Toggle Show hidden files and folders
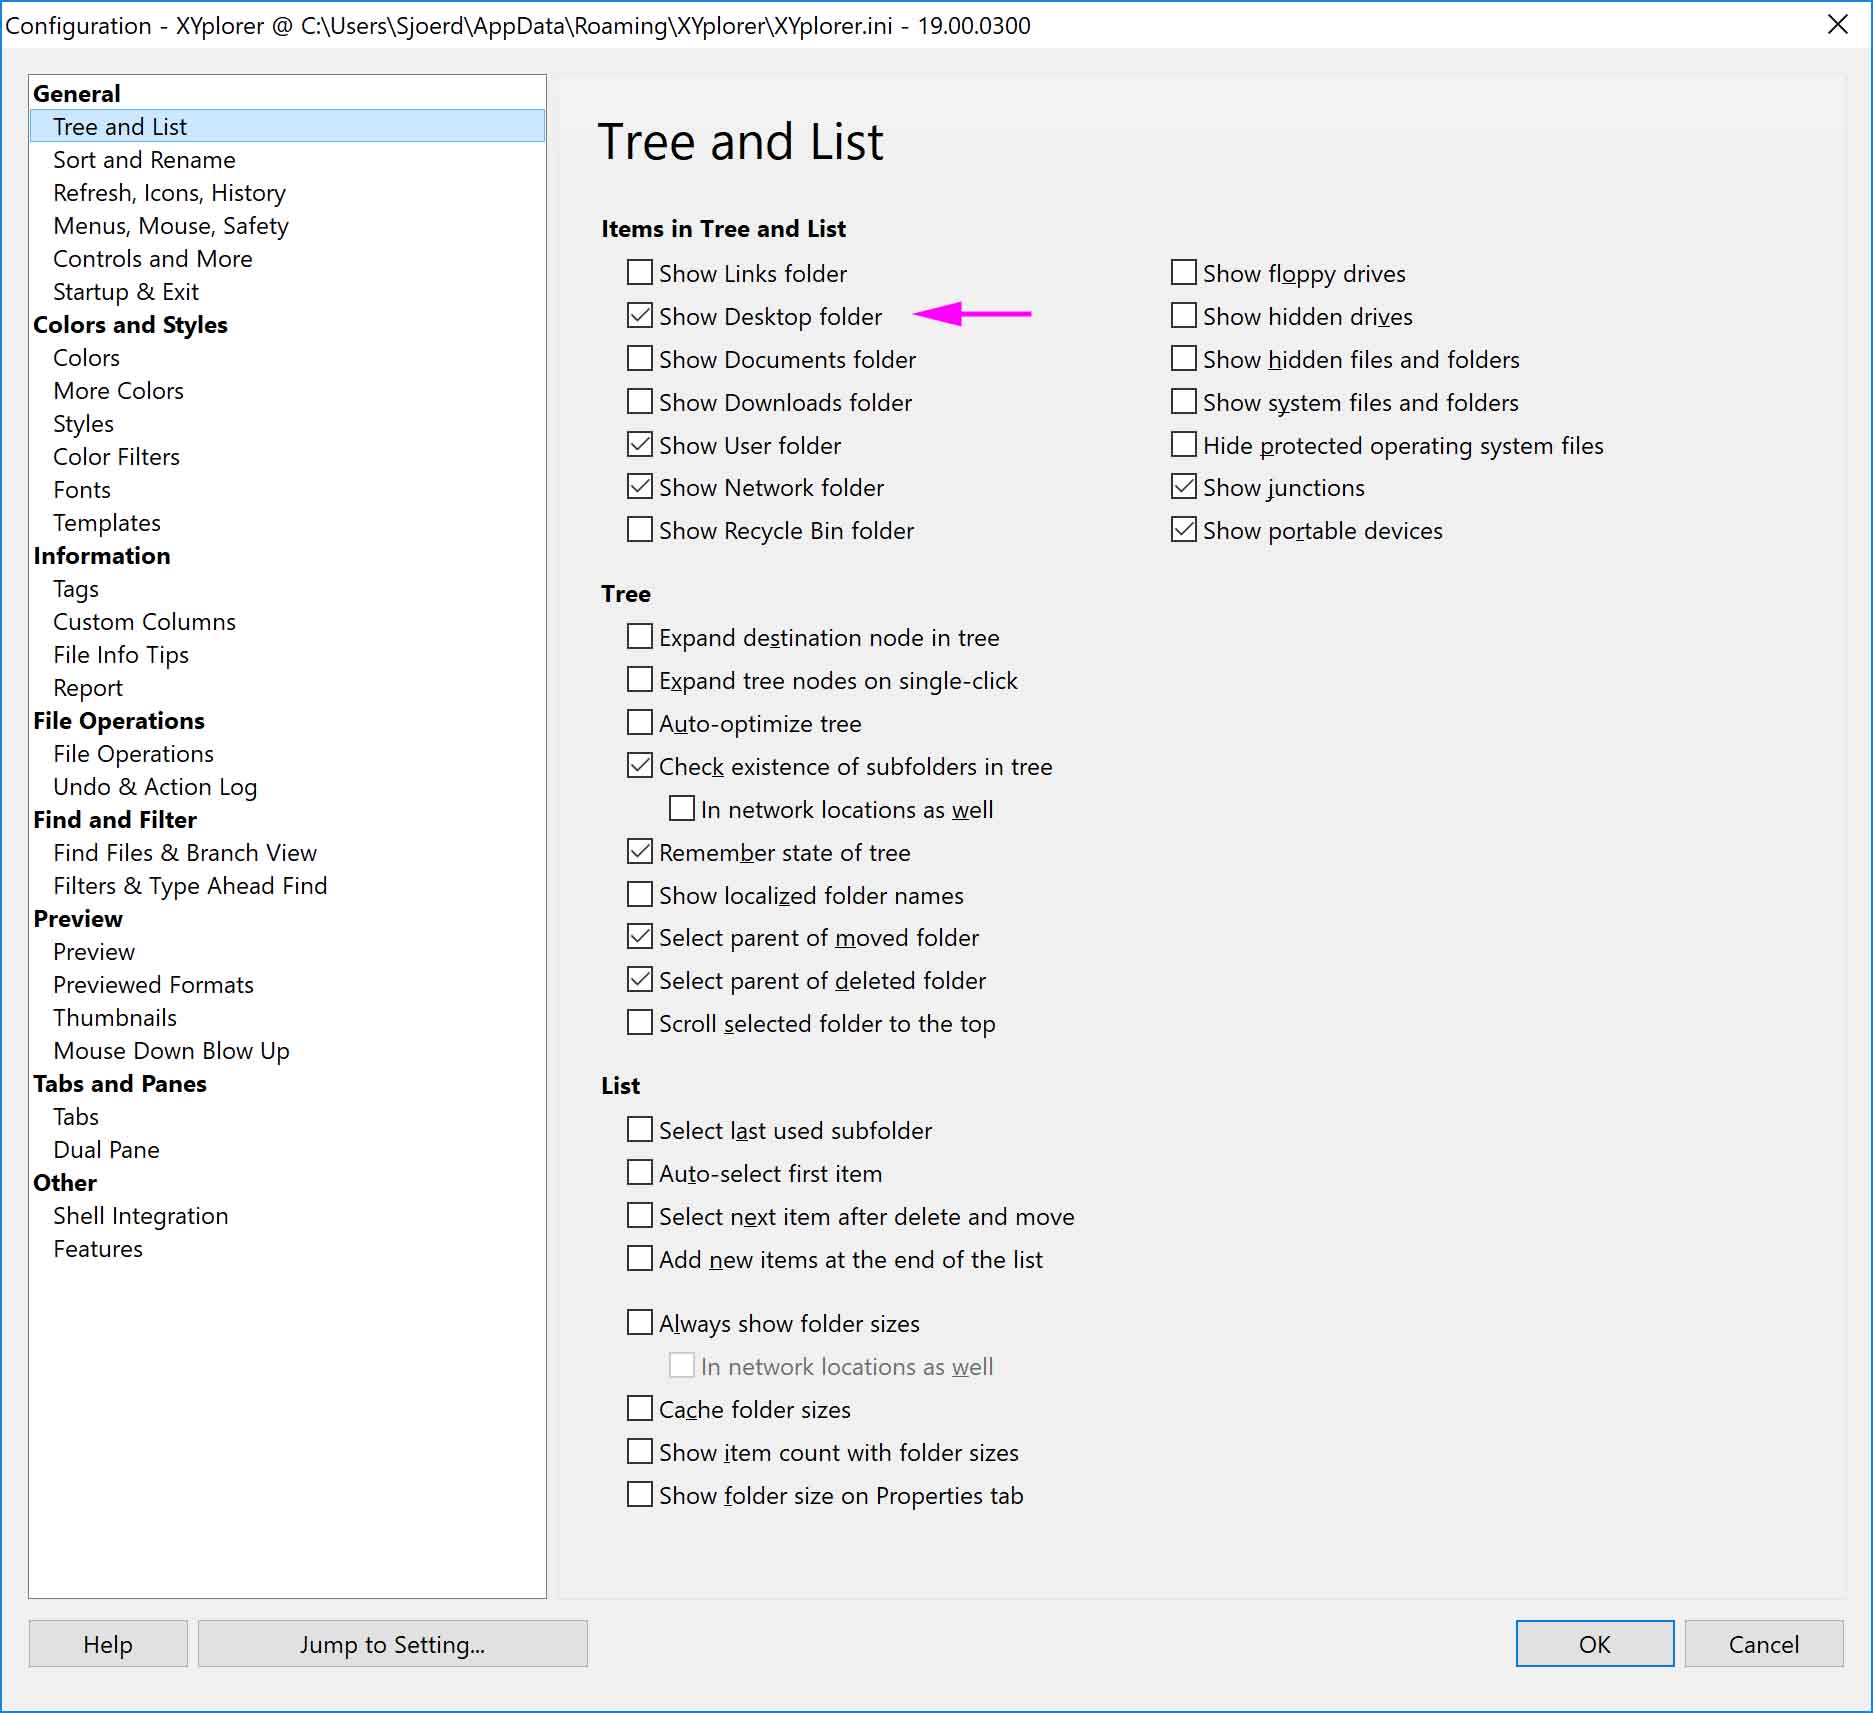 click(x=1183, y=359)
